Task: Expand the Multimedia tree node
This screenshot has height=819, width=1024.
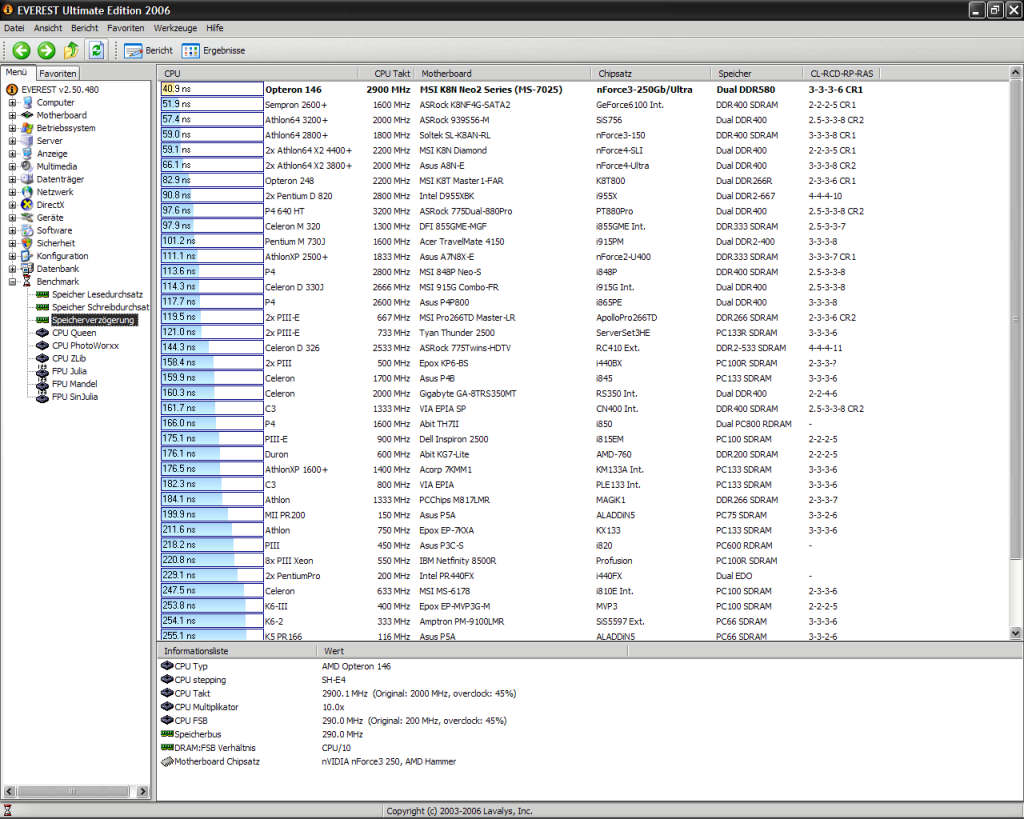Action: tap(12, 167)
